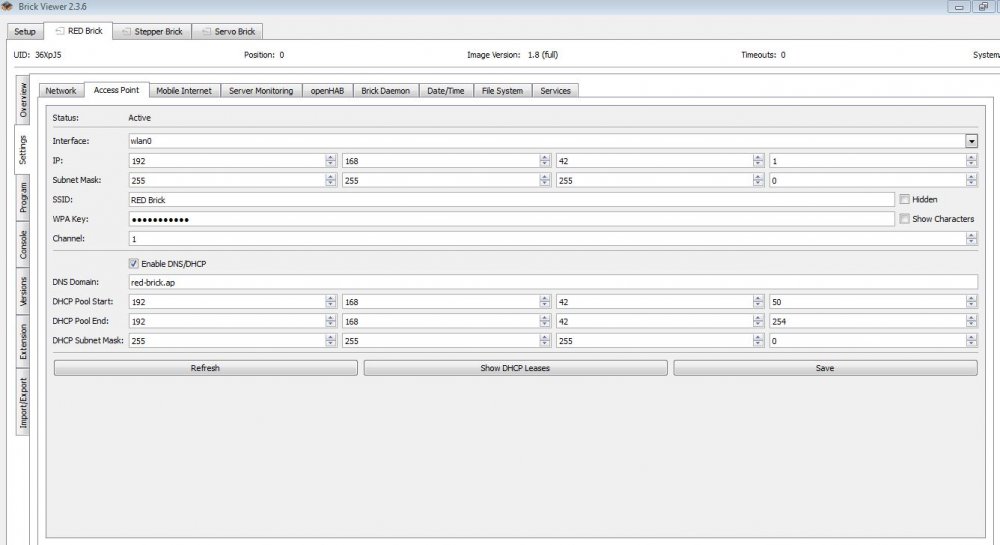Click the SSID text field
The image size is (1000, 545).
[510, 200]
